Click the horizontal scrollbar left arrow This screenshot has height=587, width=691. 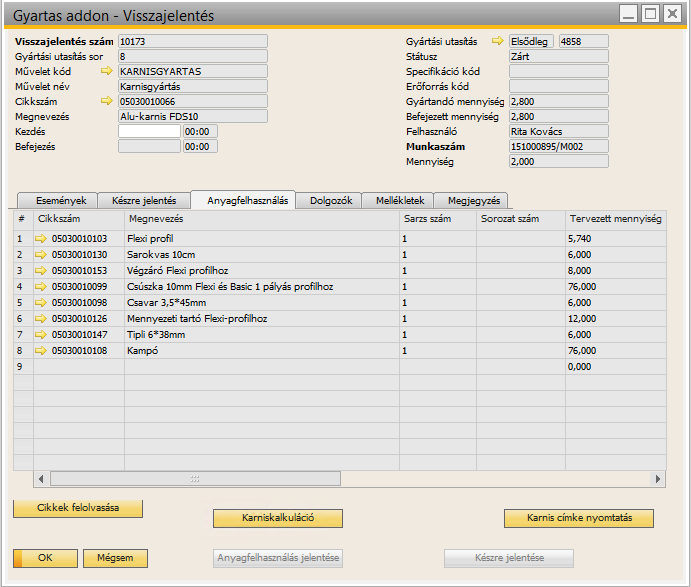(x=41, y=479)
